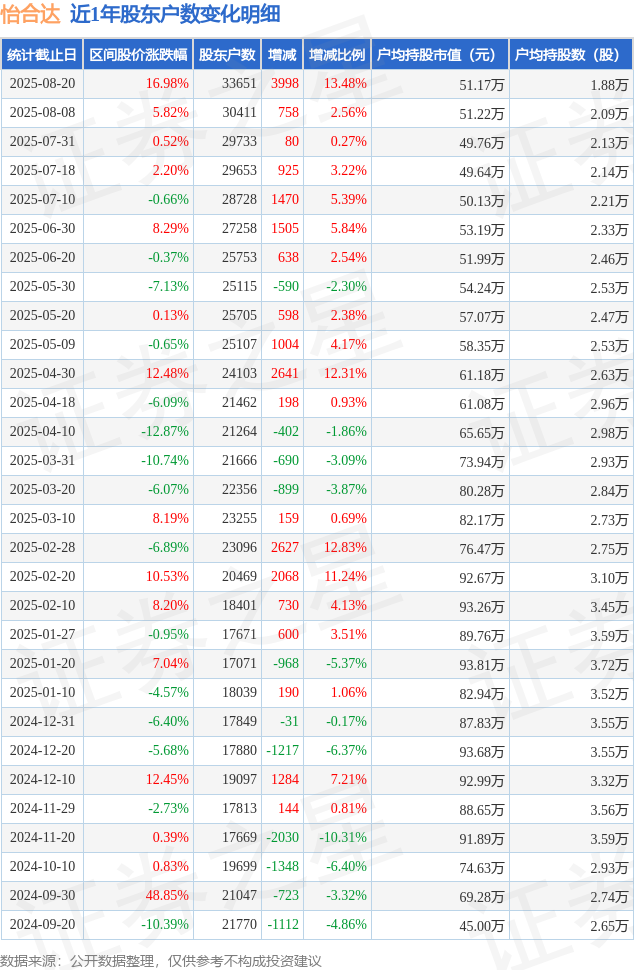The height and width of the screenshot is (970, 634).
Task: Click the 近1年股东户数变化明细 heading
Action: point(175,14)
